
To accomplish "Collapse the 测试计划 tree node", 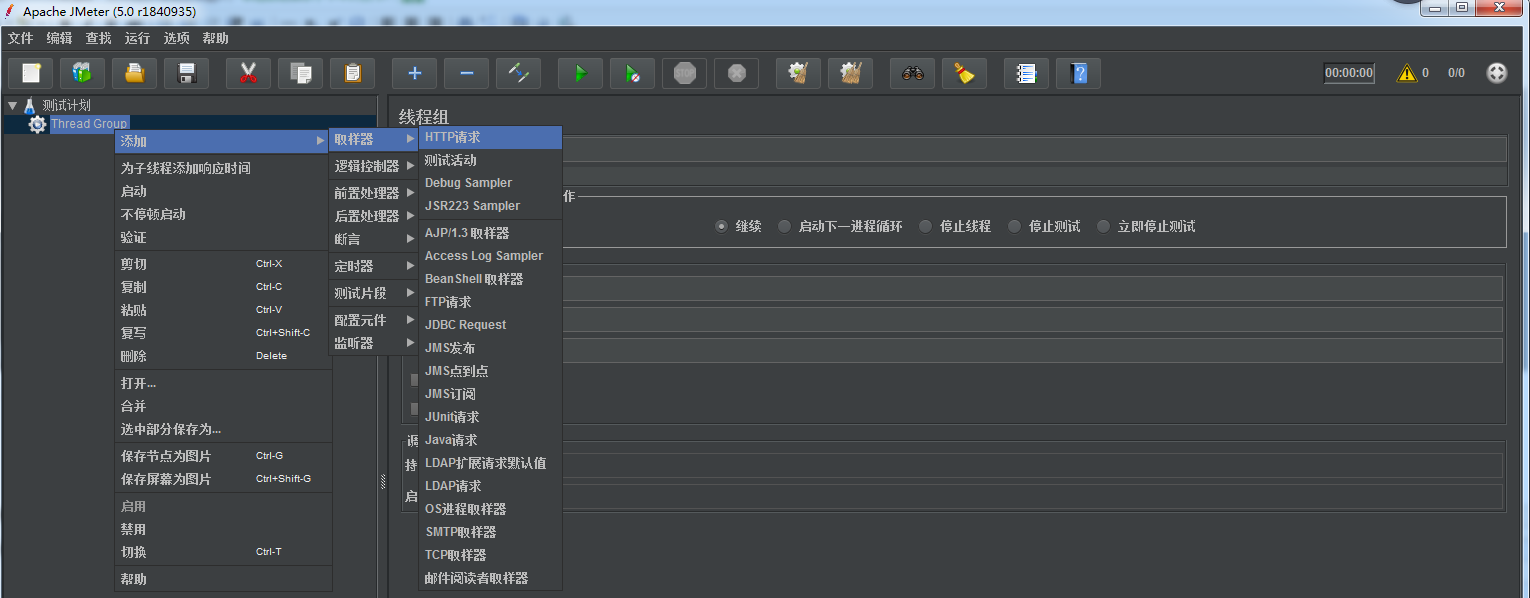I will pos(12,105).
